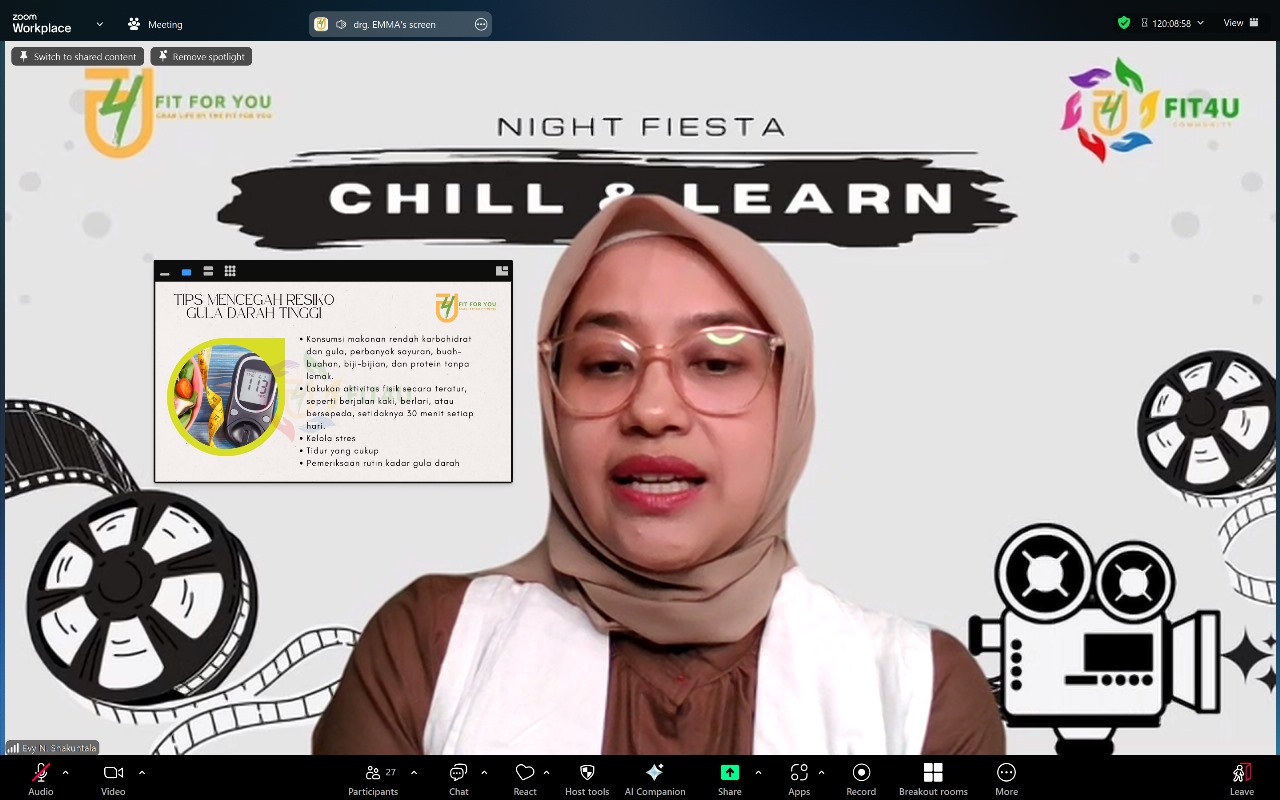The image size is (1280, 800).
Task: Expand the video options arrow next to Video
Action: 142,772
